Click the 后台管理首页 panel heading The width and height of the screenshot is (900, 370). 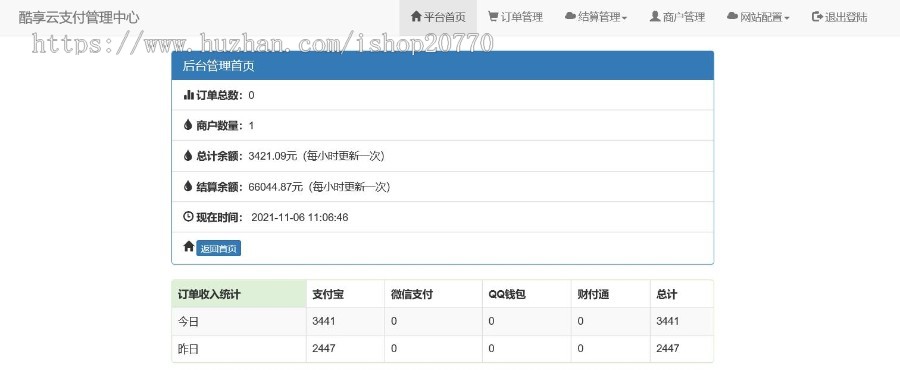tap(443, 65)
